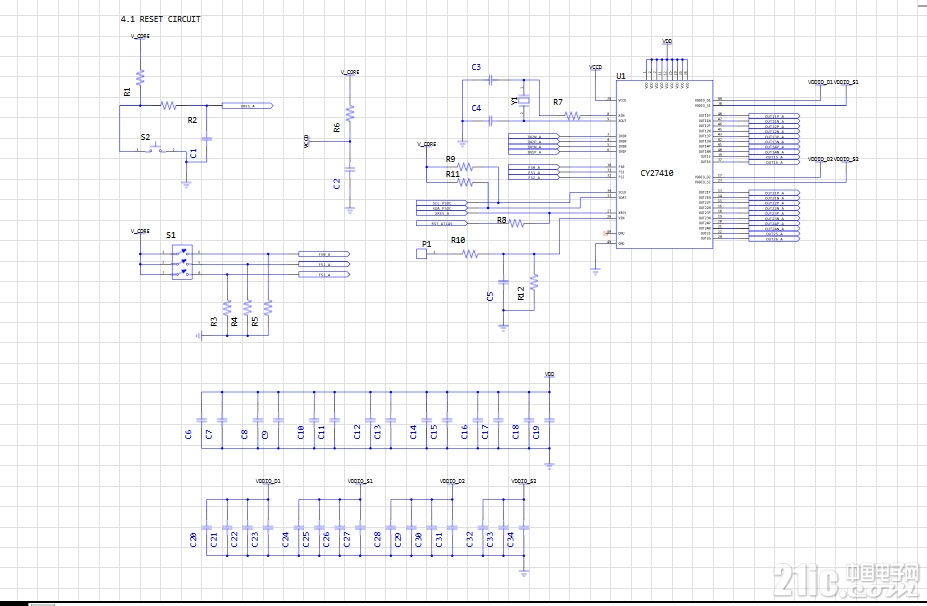Image resolution: width=927 pixels, height=606 pixels.
Task: Click the R2 resistor label
Action: pos(192,120)
